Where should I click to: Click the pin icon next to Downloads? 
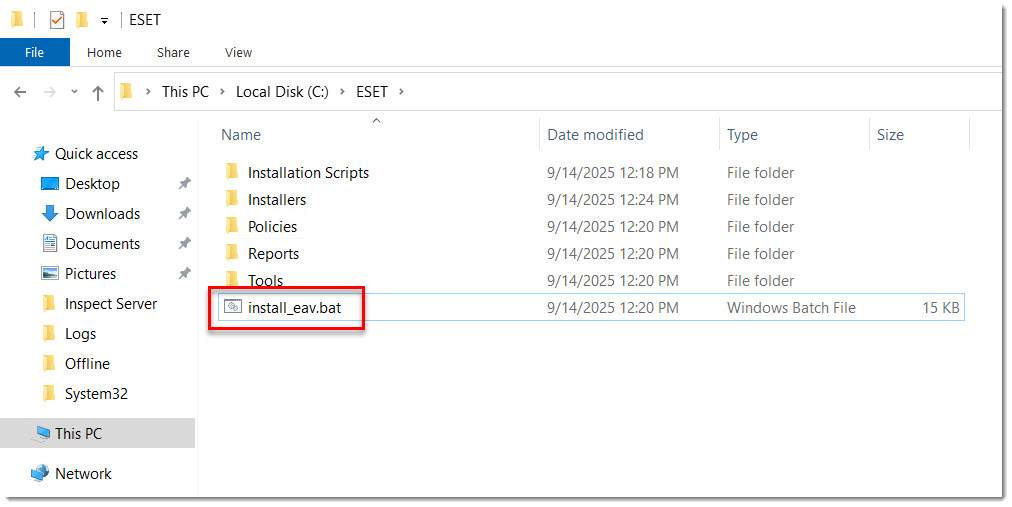[x=185, y=214]
